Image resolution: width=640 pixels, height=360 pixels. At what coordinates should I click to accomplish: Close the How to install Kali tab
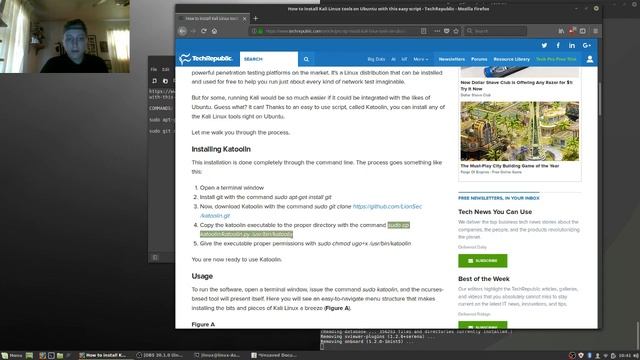click(244, 18)
